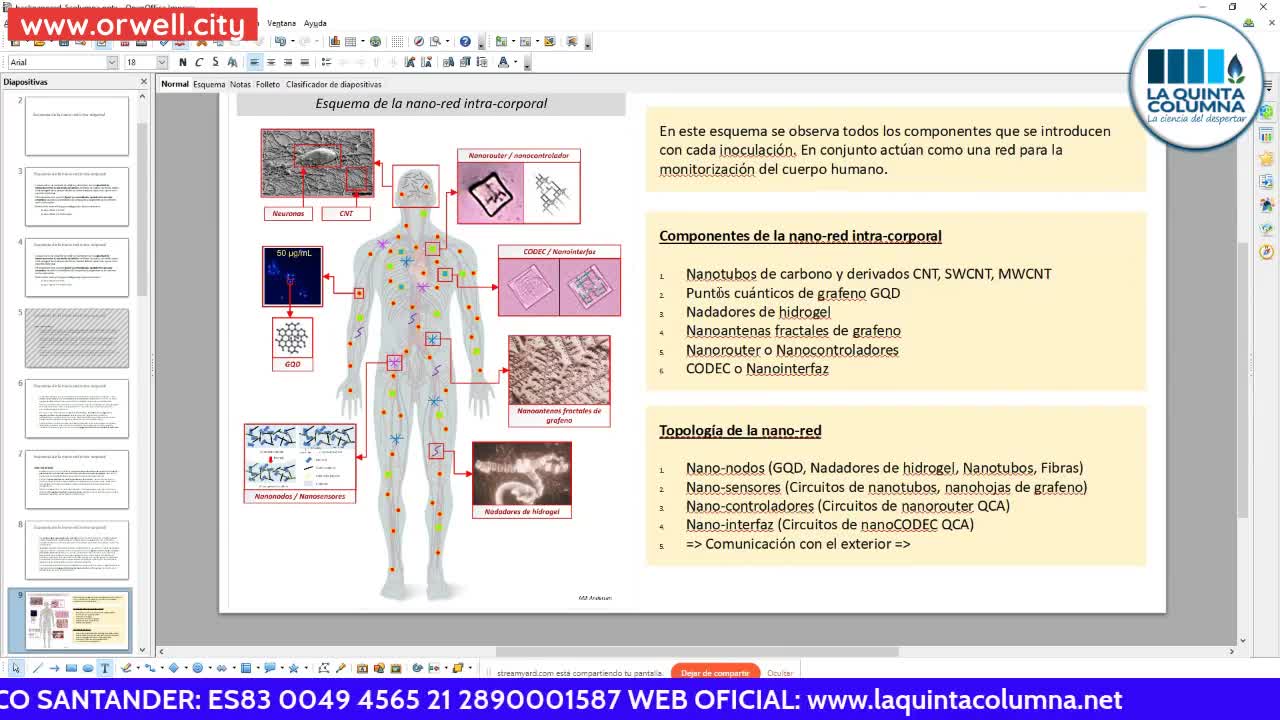1280x720 pixels.
Task: Start the Slide Show icon
Action: click(572, 41)
